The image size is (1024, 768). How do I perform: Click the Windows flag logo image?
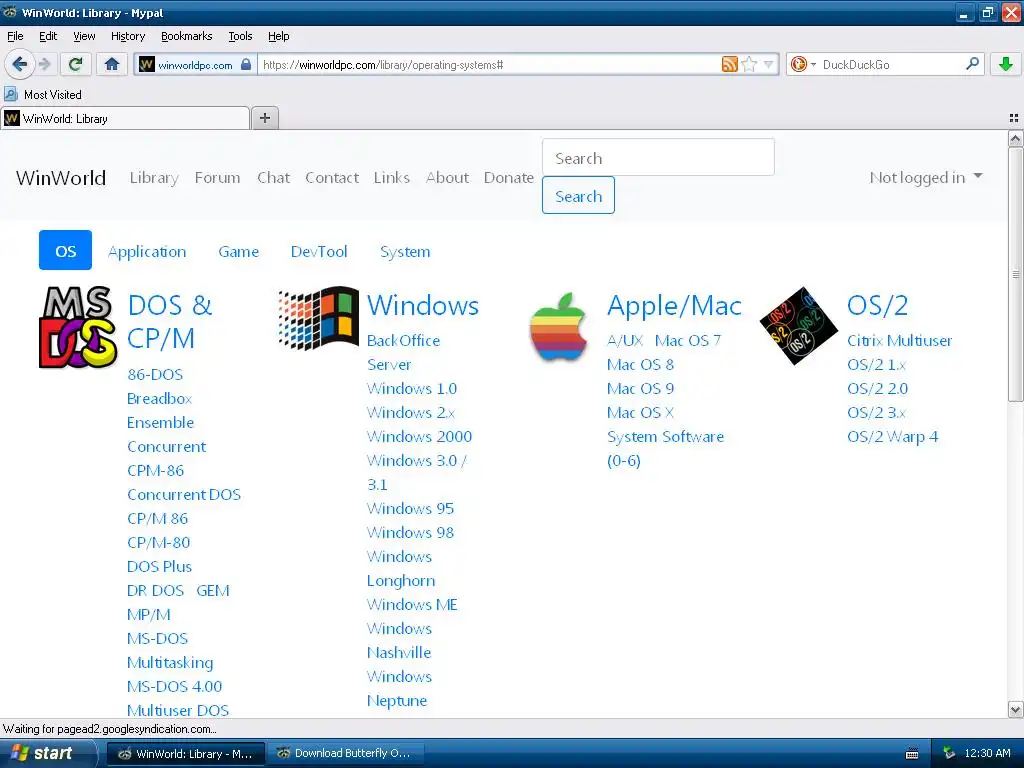pos(318,317)
